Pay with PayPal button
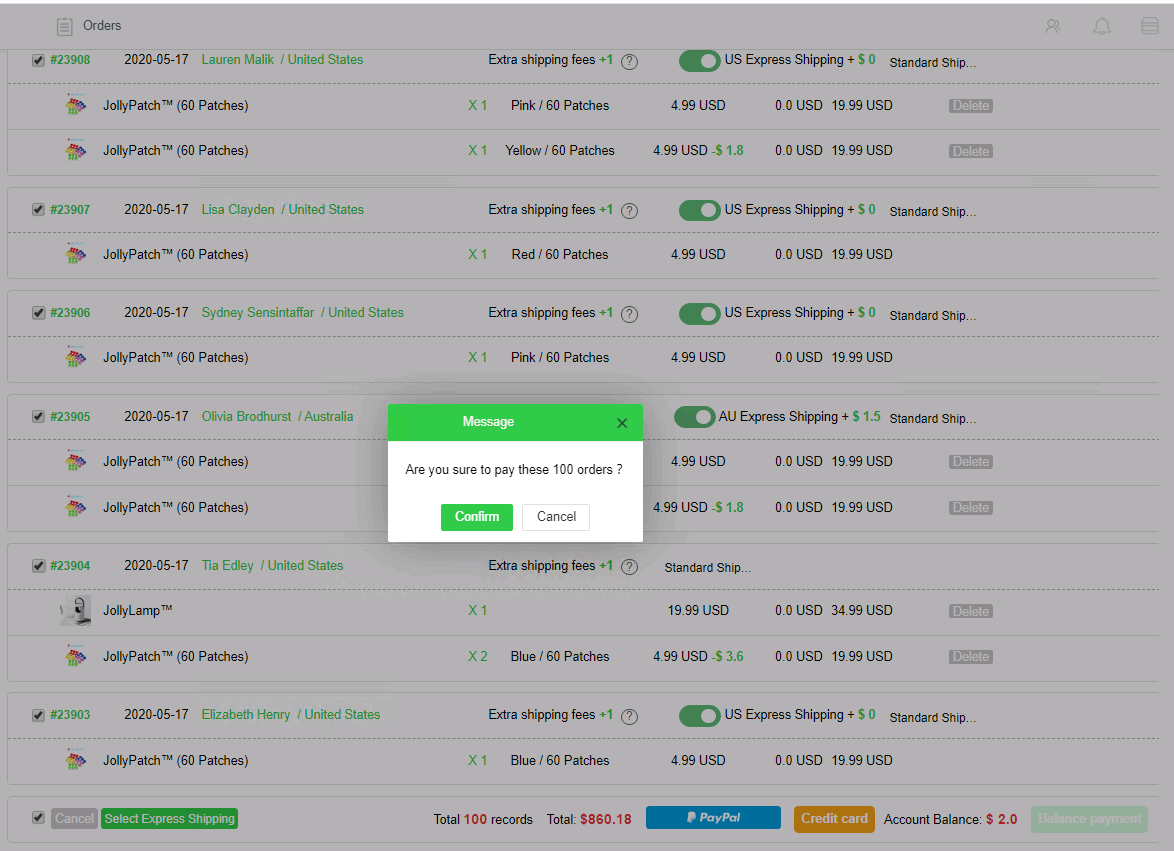The width and height of the screenshot is (1174, 851). point(713,817)
